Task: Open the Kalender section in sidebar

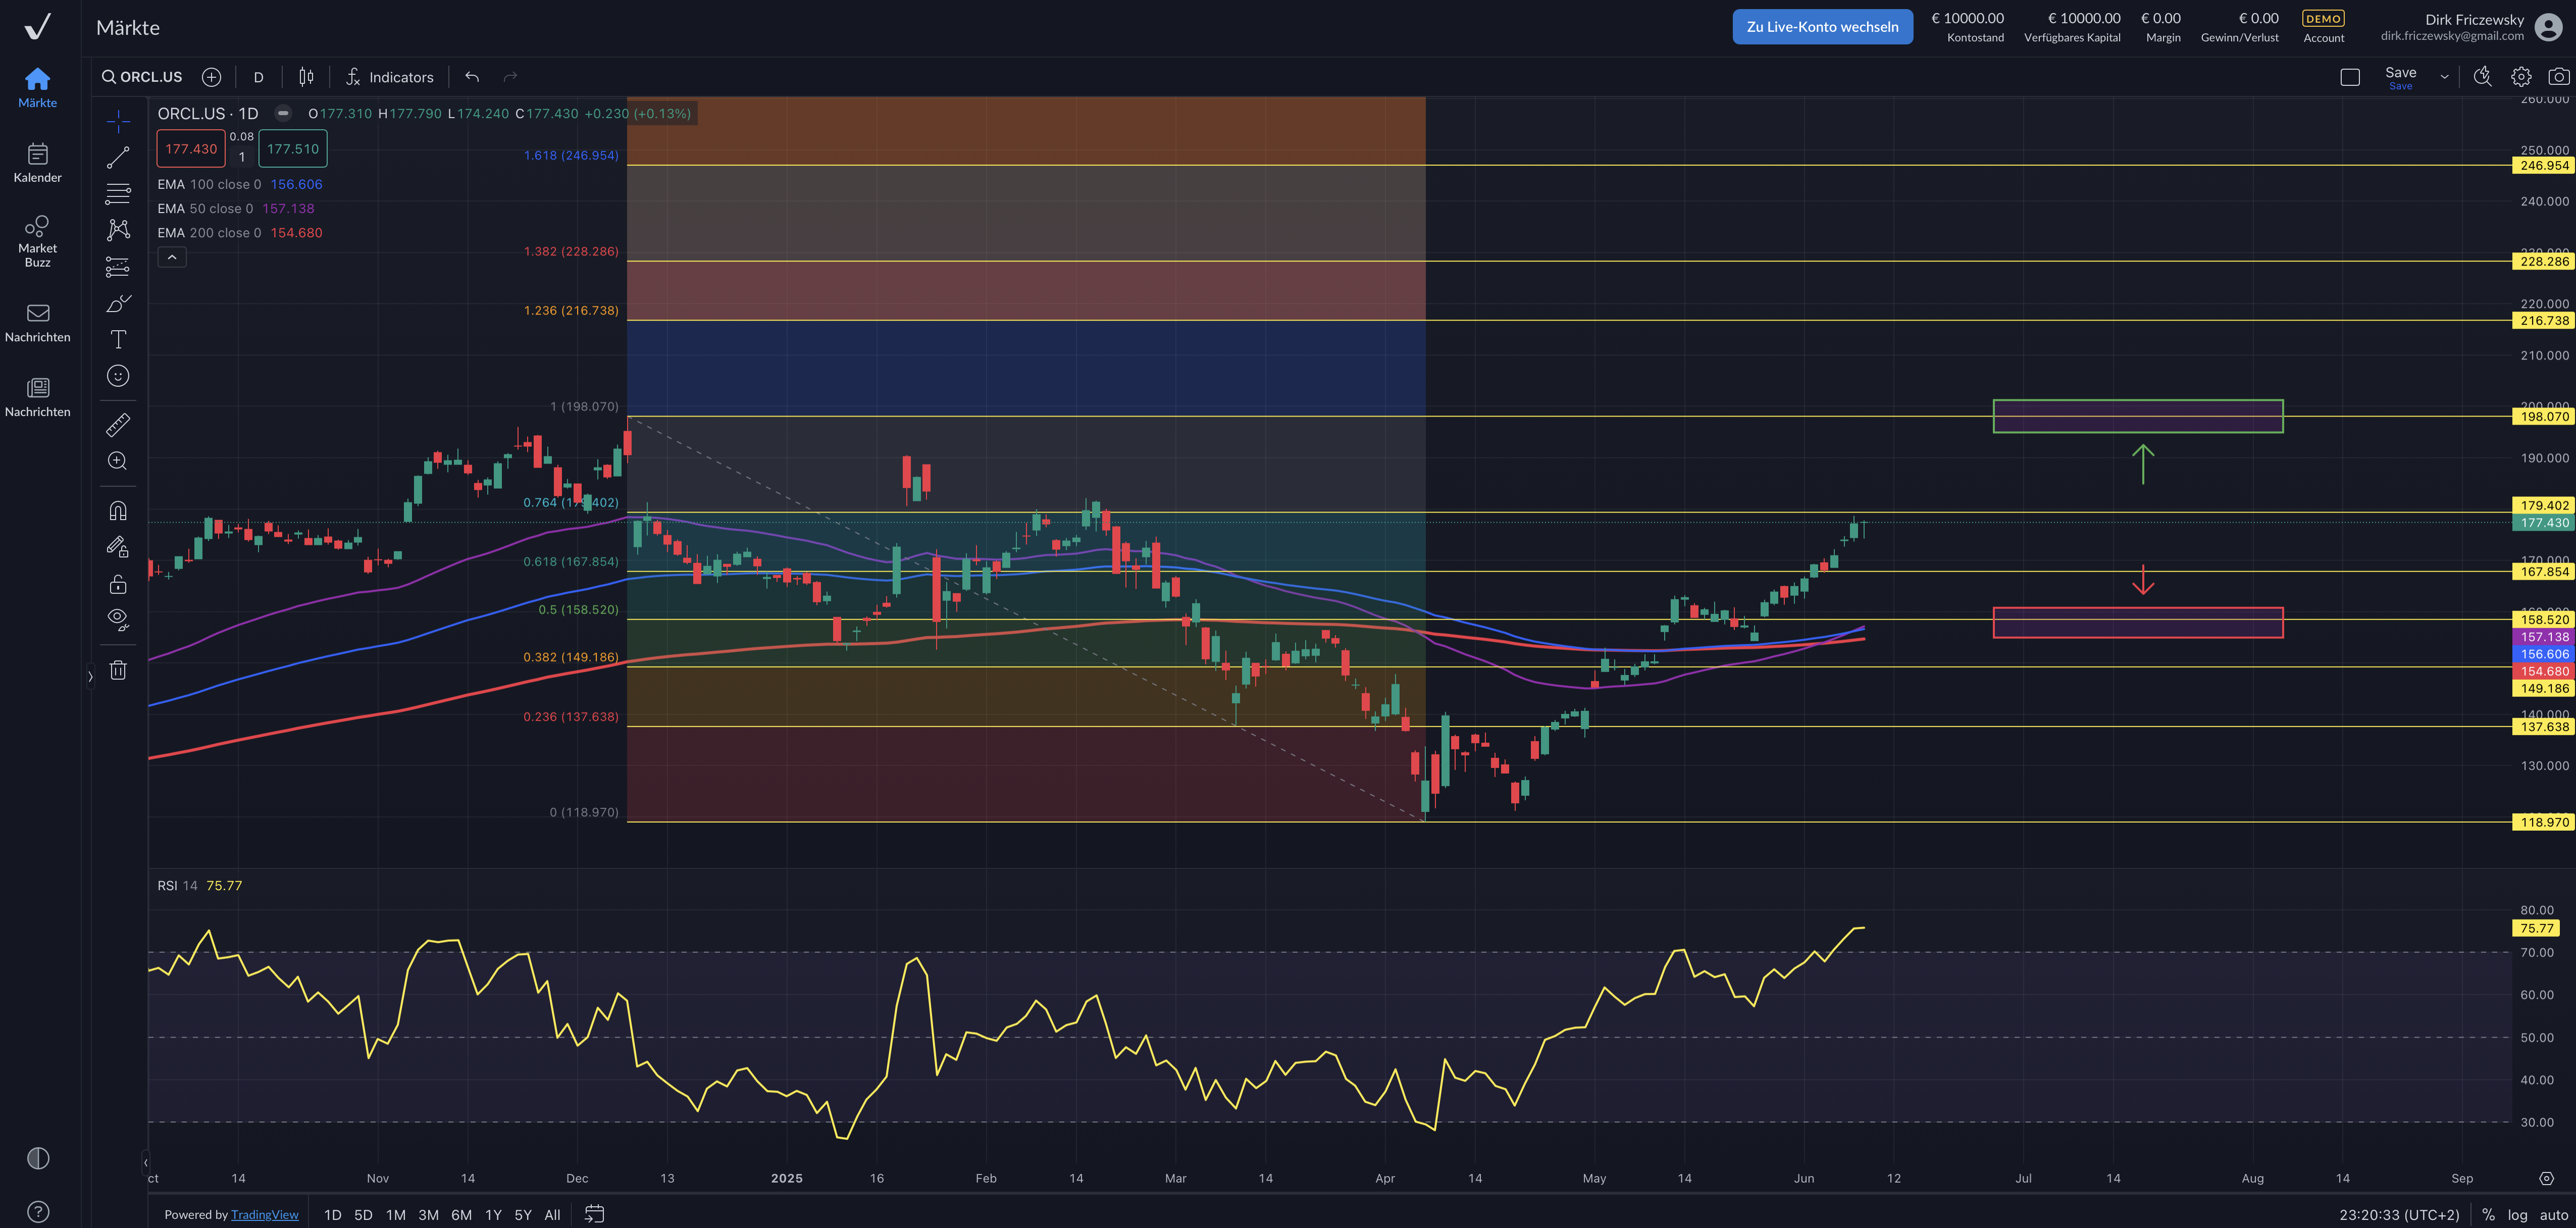Action: click(x=38, y=163)
